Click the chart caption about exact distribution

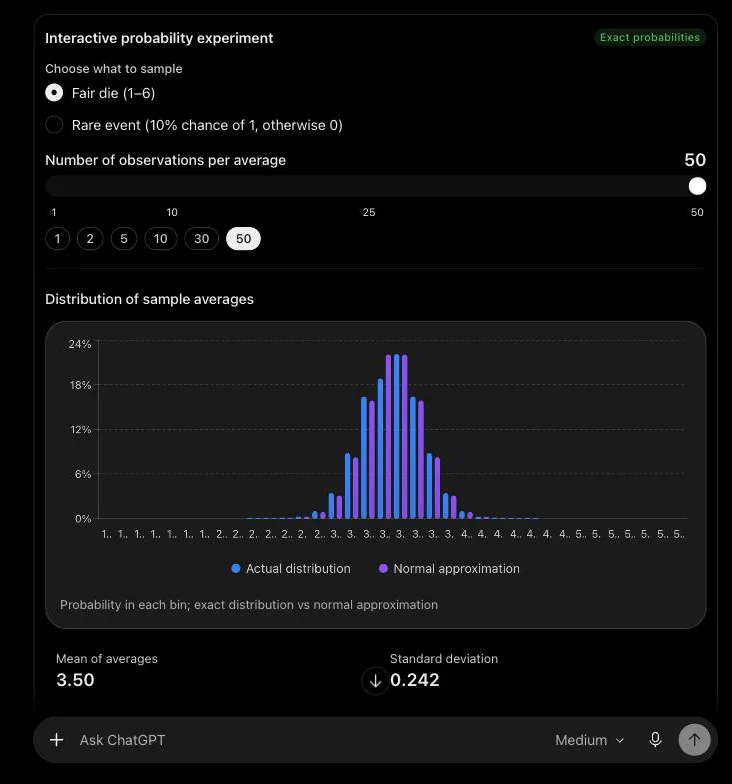249,604
